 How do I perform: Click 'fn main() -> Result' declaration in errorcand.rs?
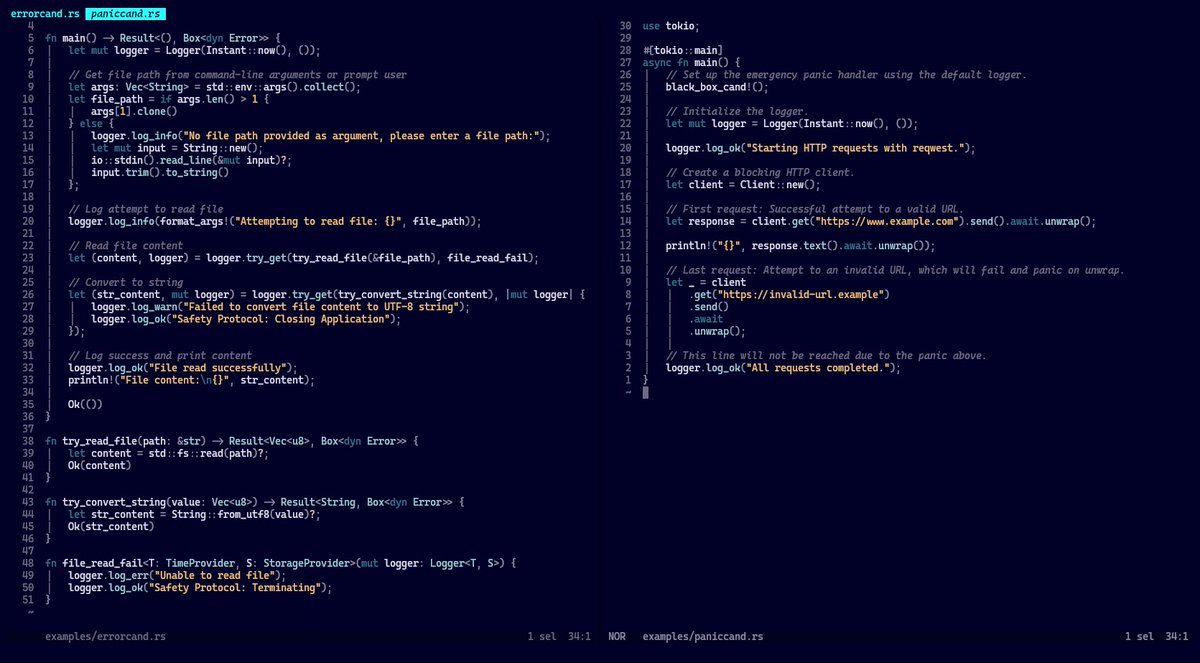165,38
